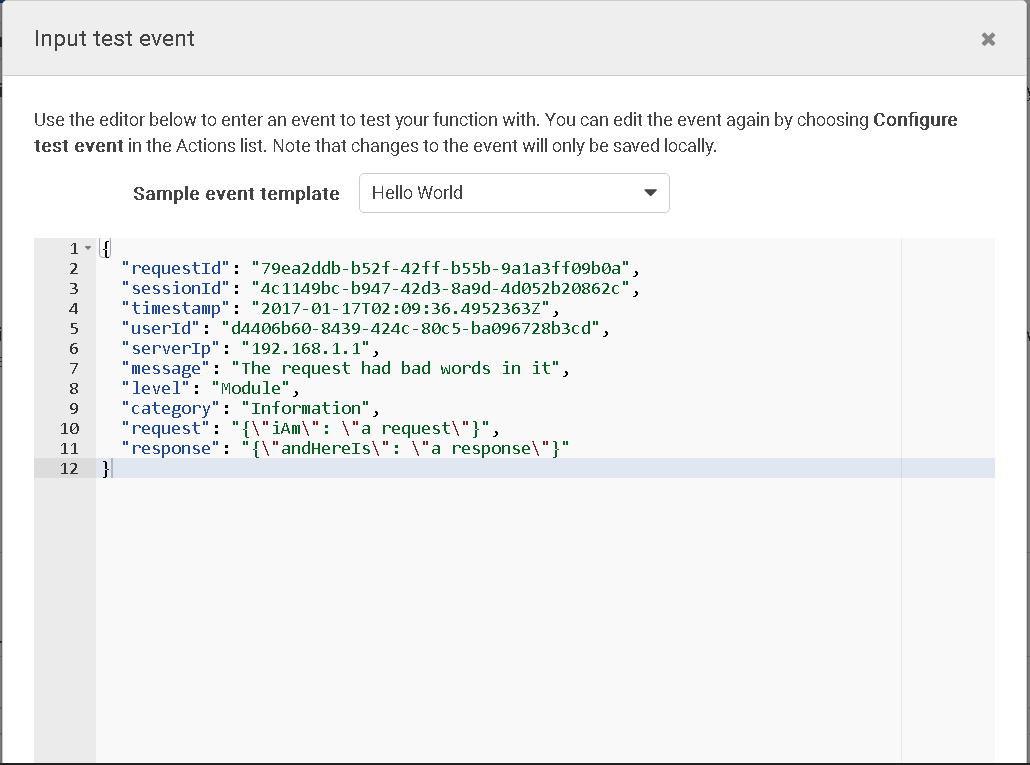1030x765 pixels.
Task: Click the Sample event template label
Action: (236, 194)
